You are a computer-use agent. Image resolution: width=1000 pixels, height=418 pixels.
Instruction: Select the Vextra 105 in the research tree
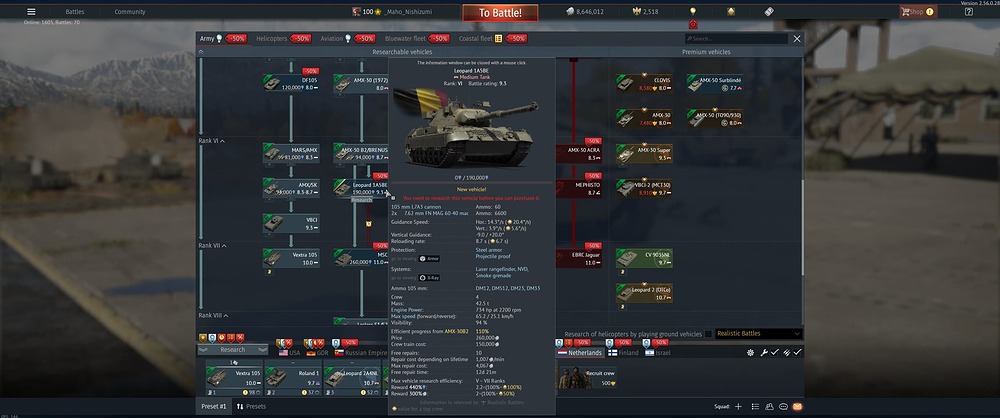(291, 258)
